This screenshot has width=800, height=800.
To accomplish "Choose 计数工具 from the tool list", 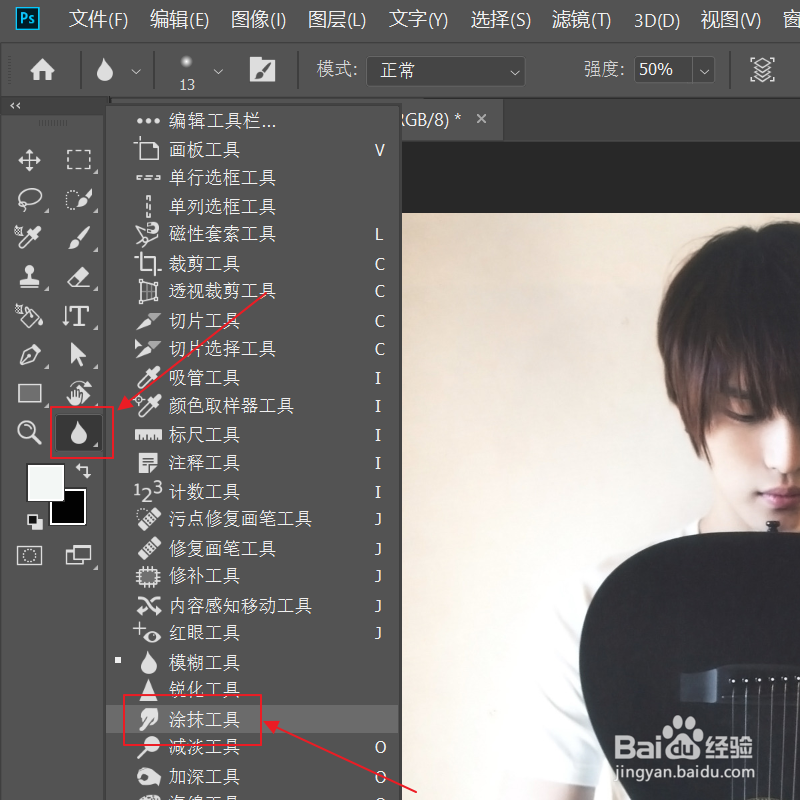I will point(252,491).
